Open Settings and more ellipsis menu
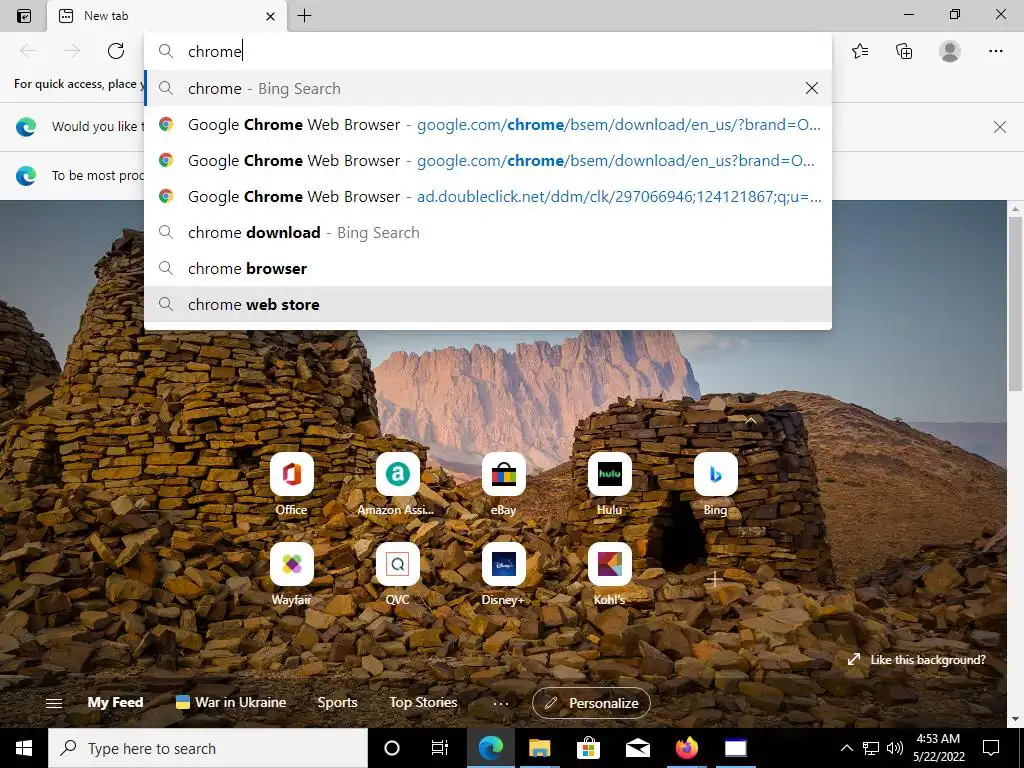This screenshot has width=1024, height=768. tap(995, 51)
